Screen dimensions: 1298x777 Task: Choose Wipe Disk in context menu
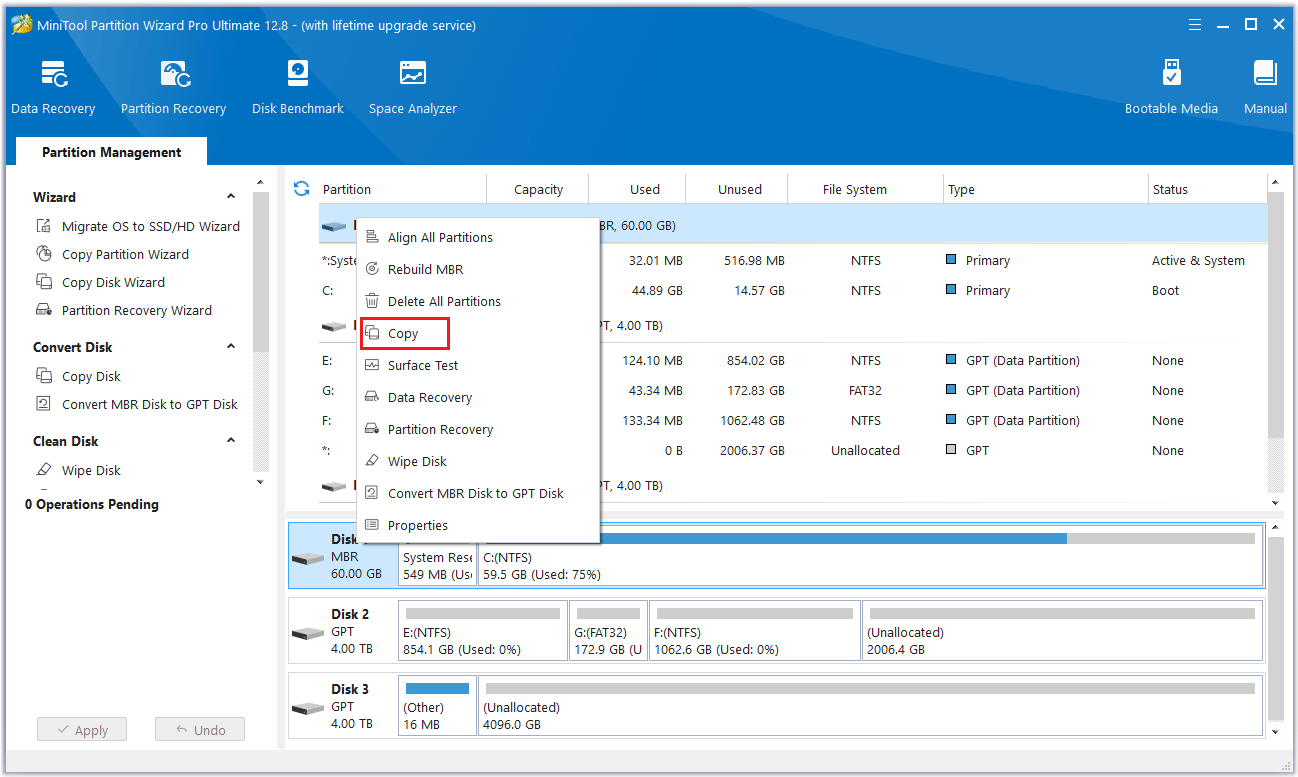click(x=478, y=461)
